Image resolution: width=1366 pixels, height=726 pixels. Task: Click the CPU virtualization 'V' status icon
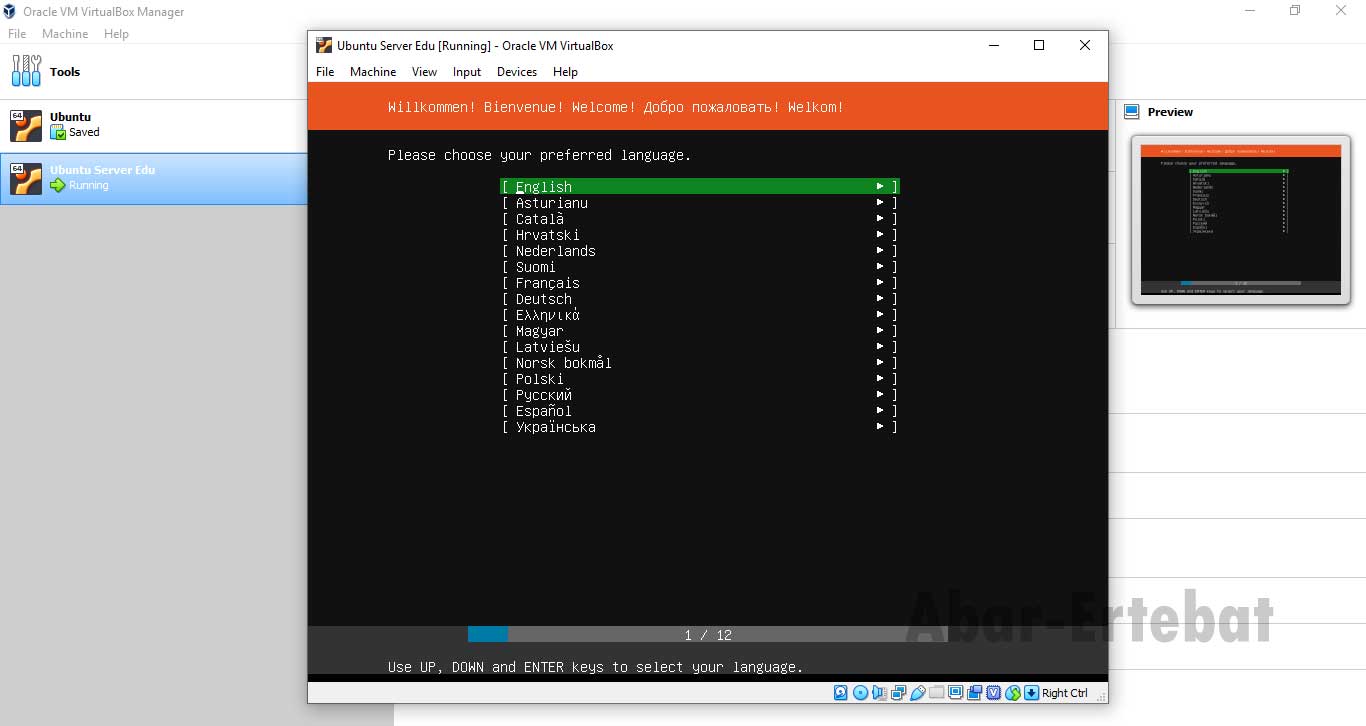click(x=994, y=693)
